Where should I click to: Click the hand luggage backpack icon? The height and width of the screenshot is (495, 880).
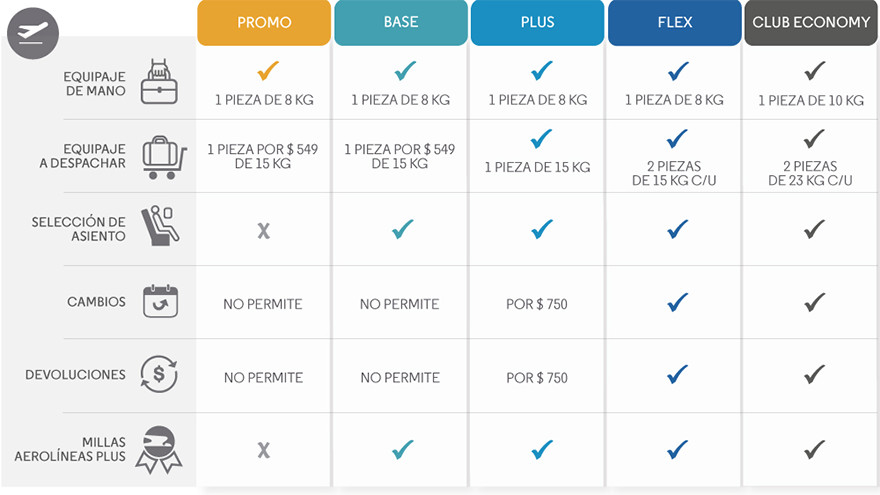pyautogui.click(x=159, y=82)
